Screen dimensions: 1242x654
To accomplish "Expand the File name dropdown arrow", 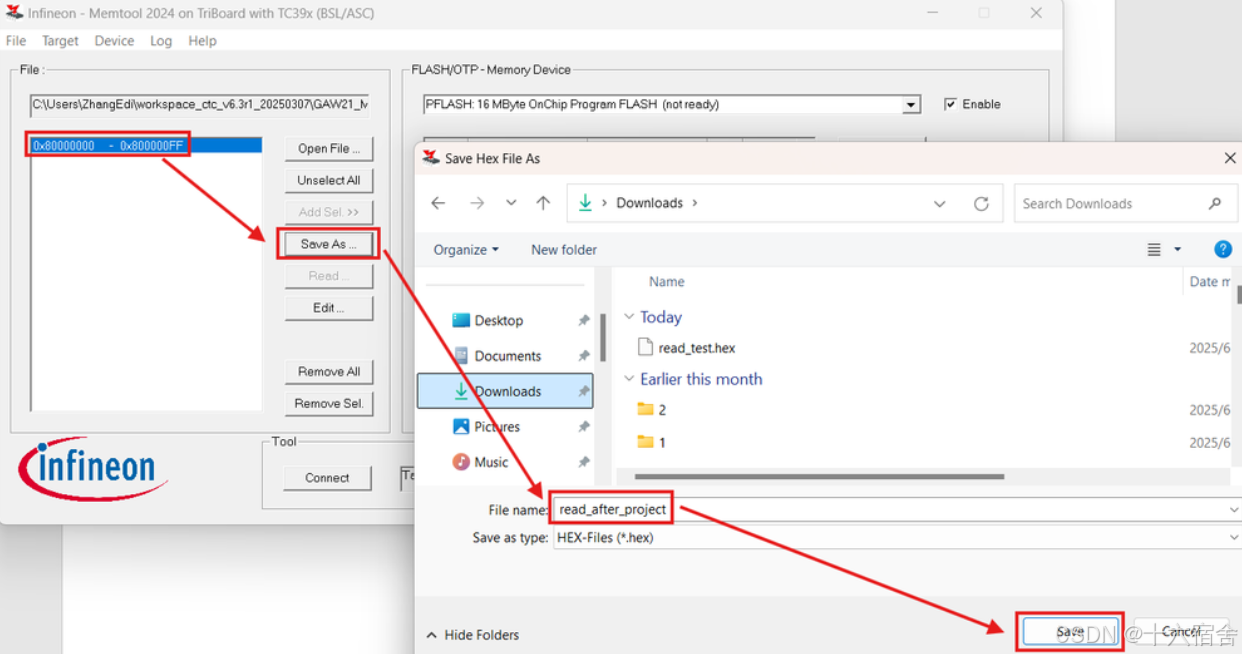I will (1235, 509).
